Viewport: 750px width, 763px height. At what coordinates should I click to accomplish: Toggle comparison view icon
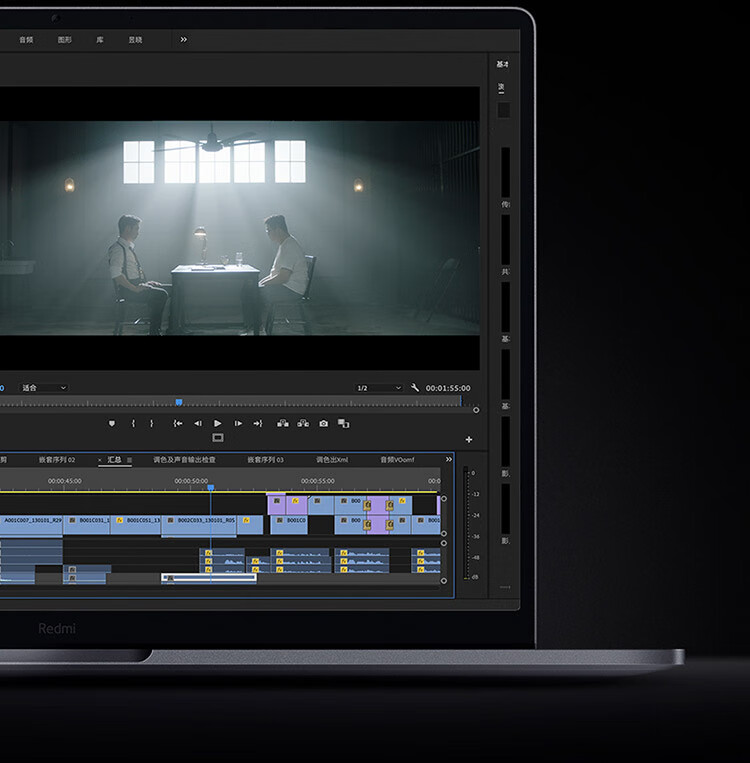(344, 423)
